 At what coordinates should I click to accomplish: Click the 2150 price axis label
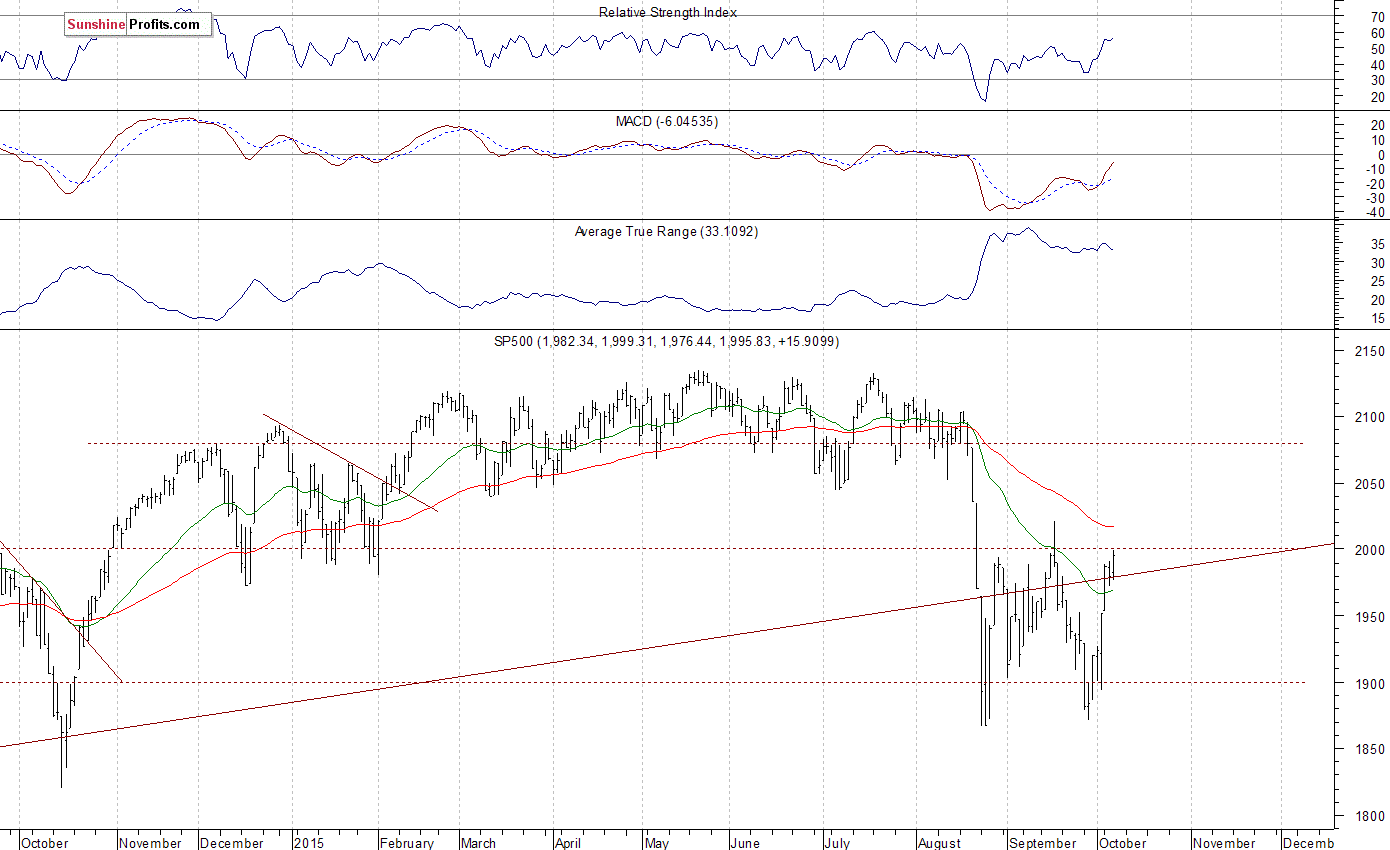(x=1370, y=352)
